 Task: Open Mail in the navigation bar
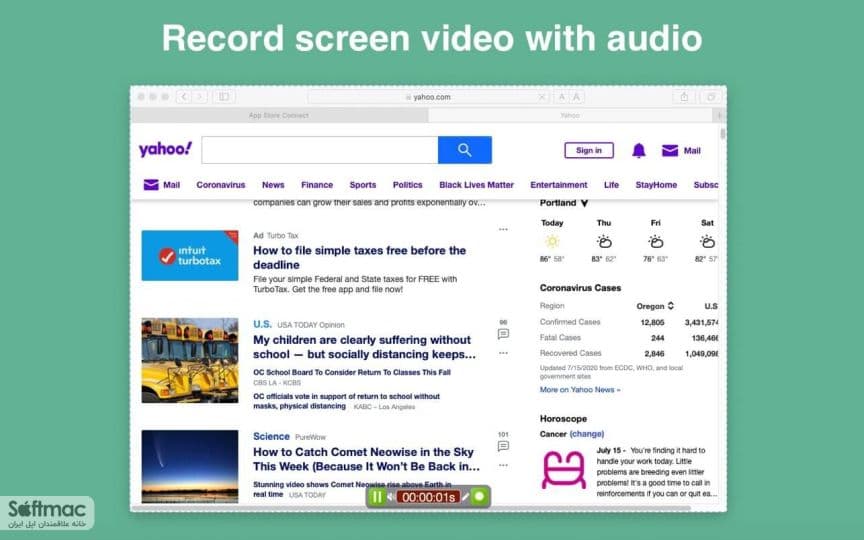click(162, 185)
